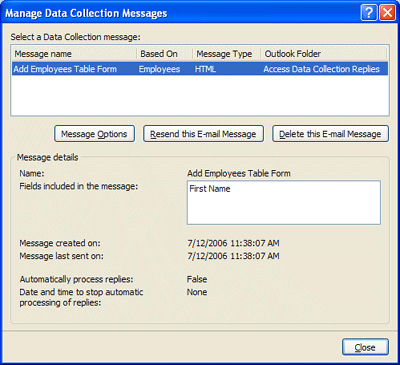Viewport: 400px width, 365px height.
Task: Click Message last sent on date value
Action: click(233, 256)
